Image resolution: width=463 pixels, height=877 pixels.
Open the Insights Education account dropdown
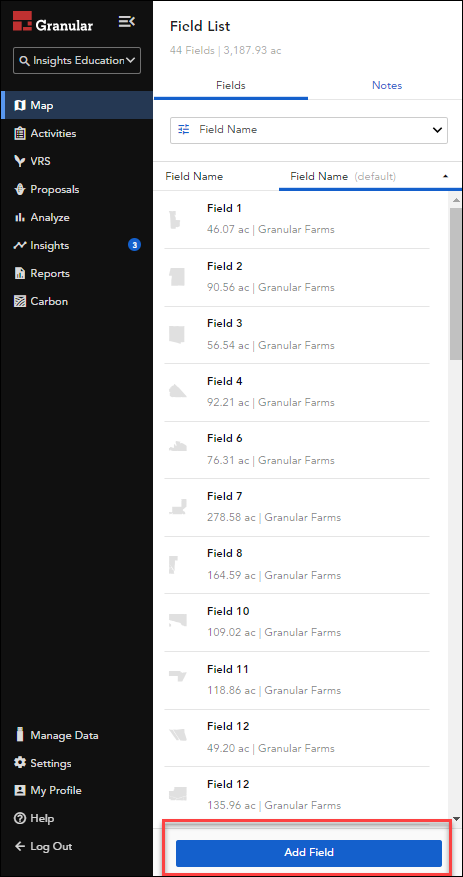pyautogui.click(x=77, y=60)
